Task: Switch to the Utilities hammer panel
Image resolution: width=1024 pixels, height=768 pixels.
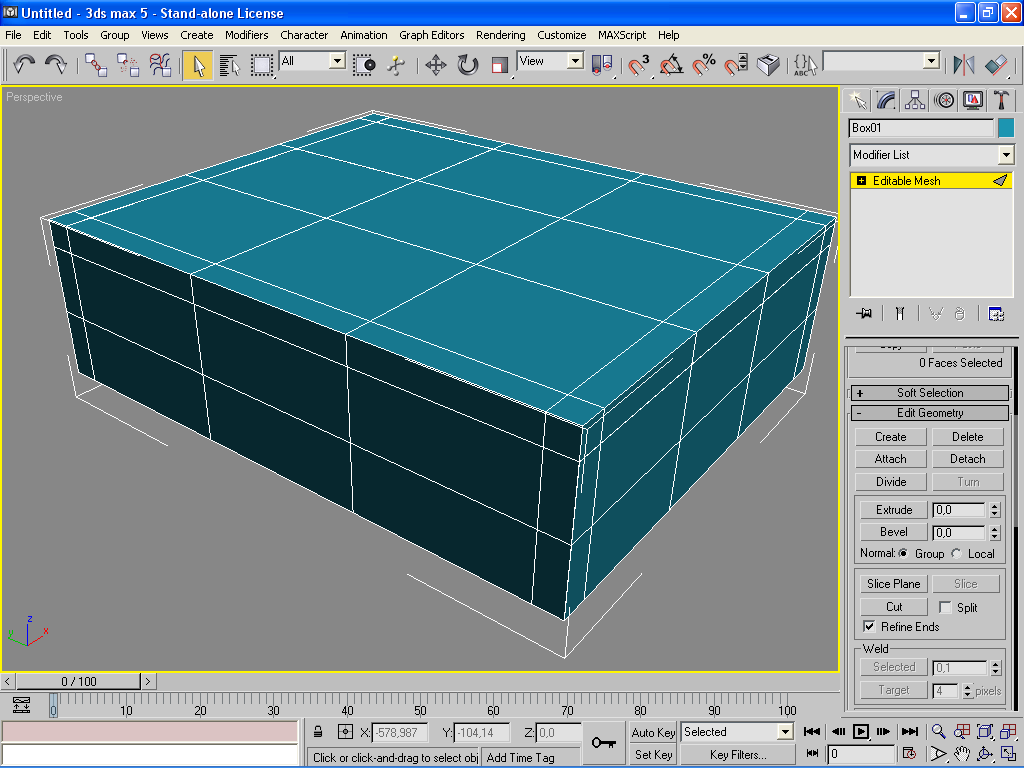Action: (1000, 100)
